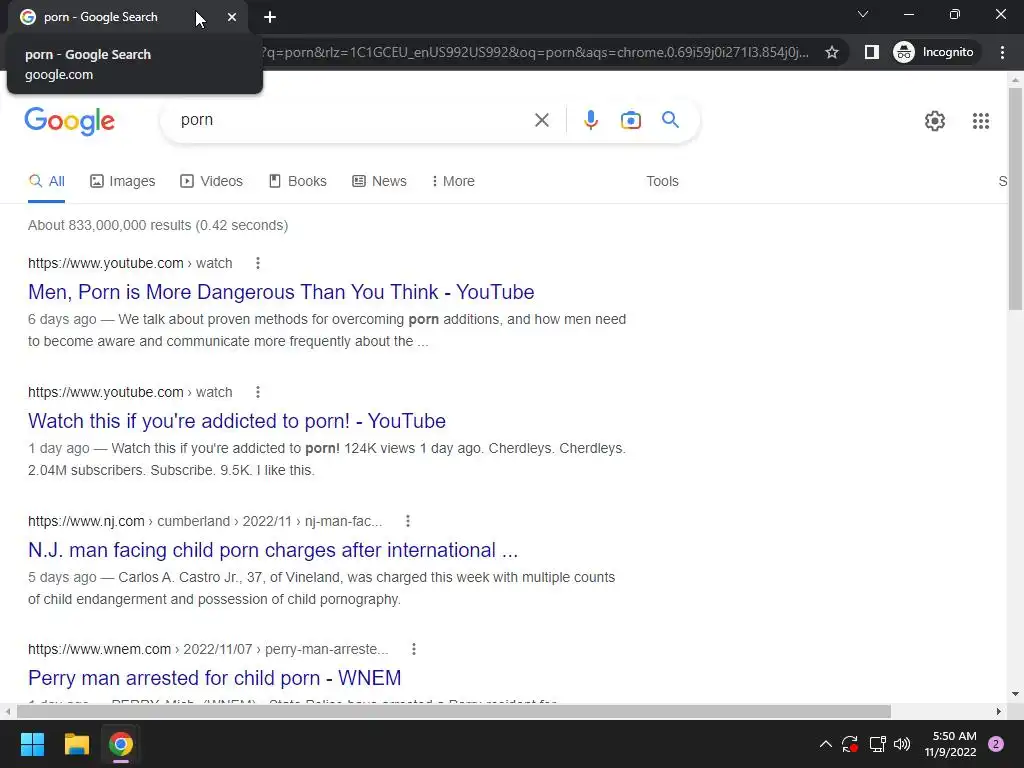The height and width of the screenshot is (768, 1024).
Task: Open Watch this if you're addicted link
Action: tap(236, 421)
